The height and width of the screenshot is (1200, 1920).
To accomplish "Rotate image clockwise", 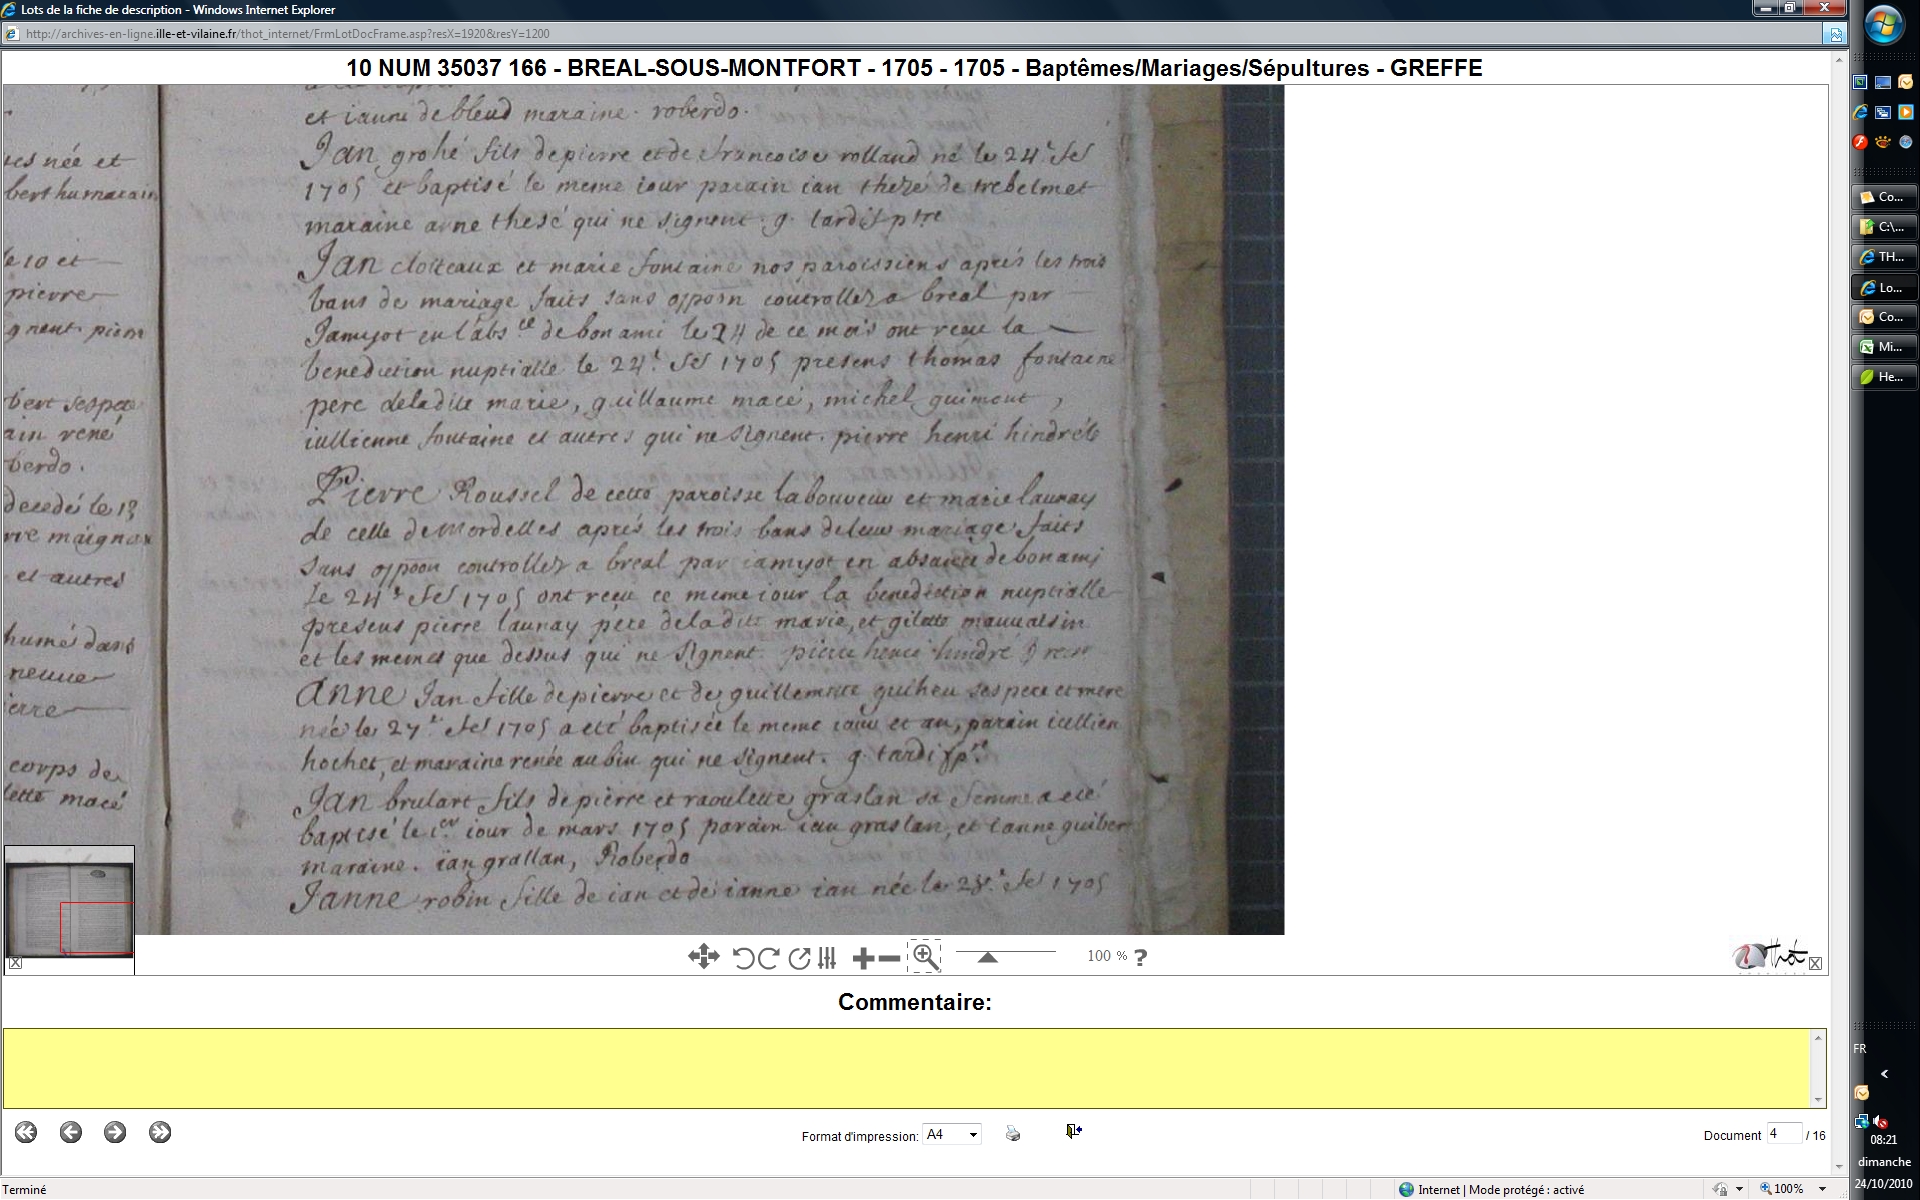I will (x=768, y=958).
